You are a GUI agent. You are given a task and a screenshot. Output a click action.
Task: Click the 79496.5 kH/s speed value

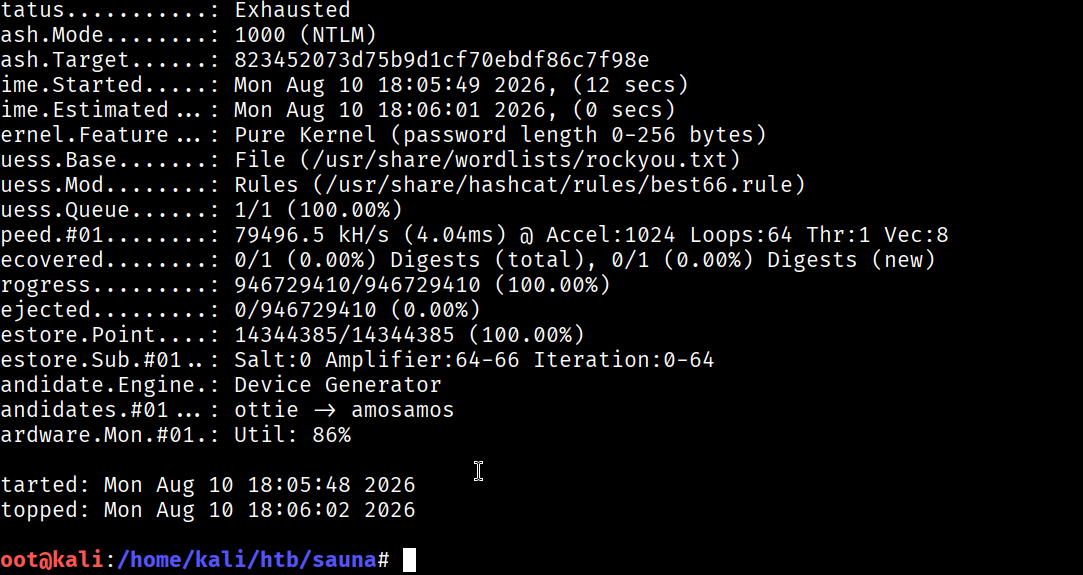[x=312, y=235]
